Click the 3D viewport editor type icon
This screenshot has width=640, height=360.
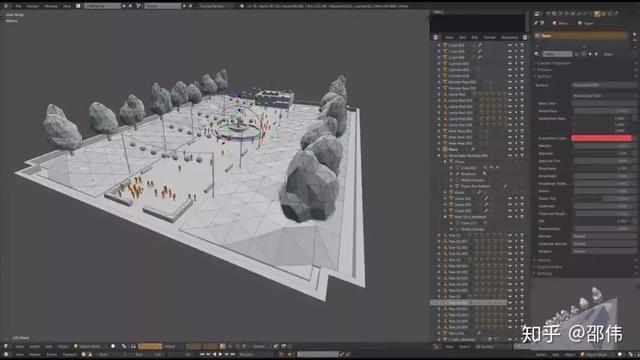6,347
